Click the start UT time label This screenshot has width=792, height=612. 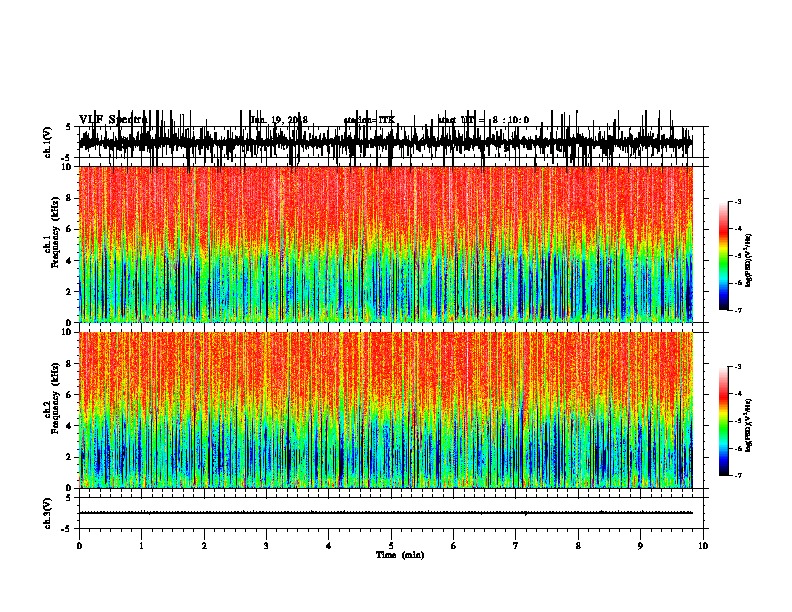(483, 120)
